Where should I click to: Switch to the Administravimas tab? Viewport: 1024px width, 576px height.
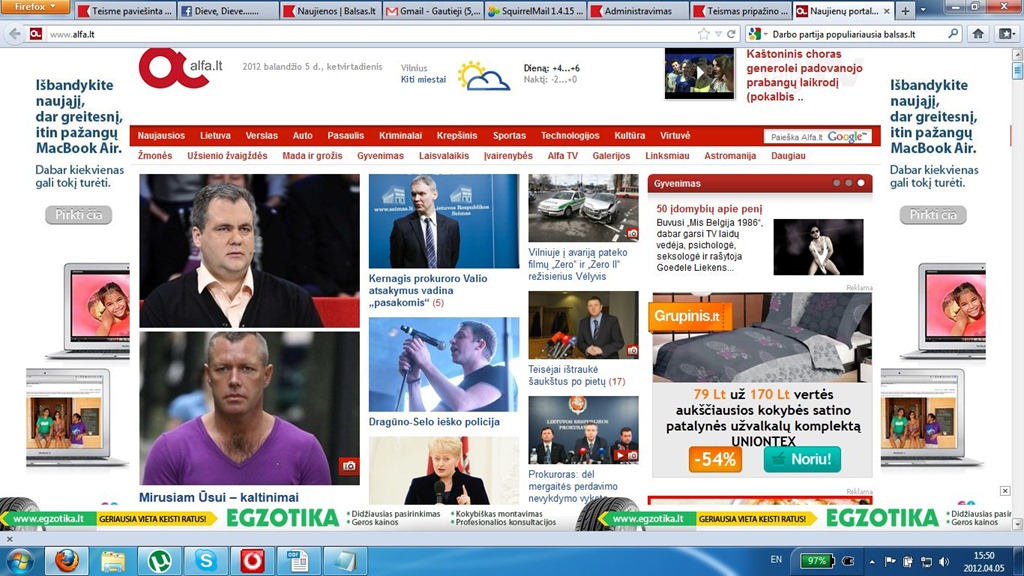point(639,11)
